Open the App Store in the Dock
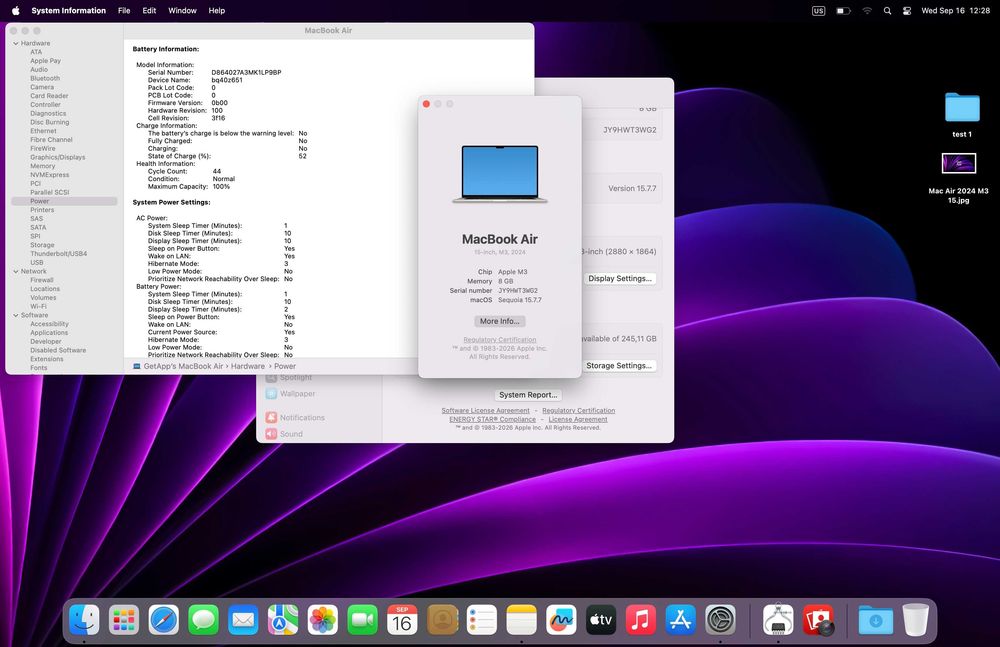Image resolution: width=1000 pixels, height=647 pixels. coord(680,619)
